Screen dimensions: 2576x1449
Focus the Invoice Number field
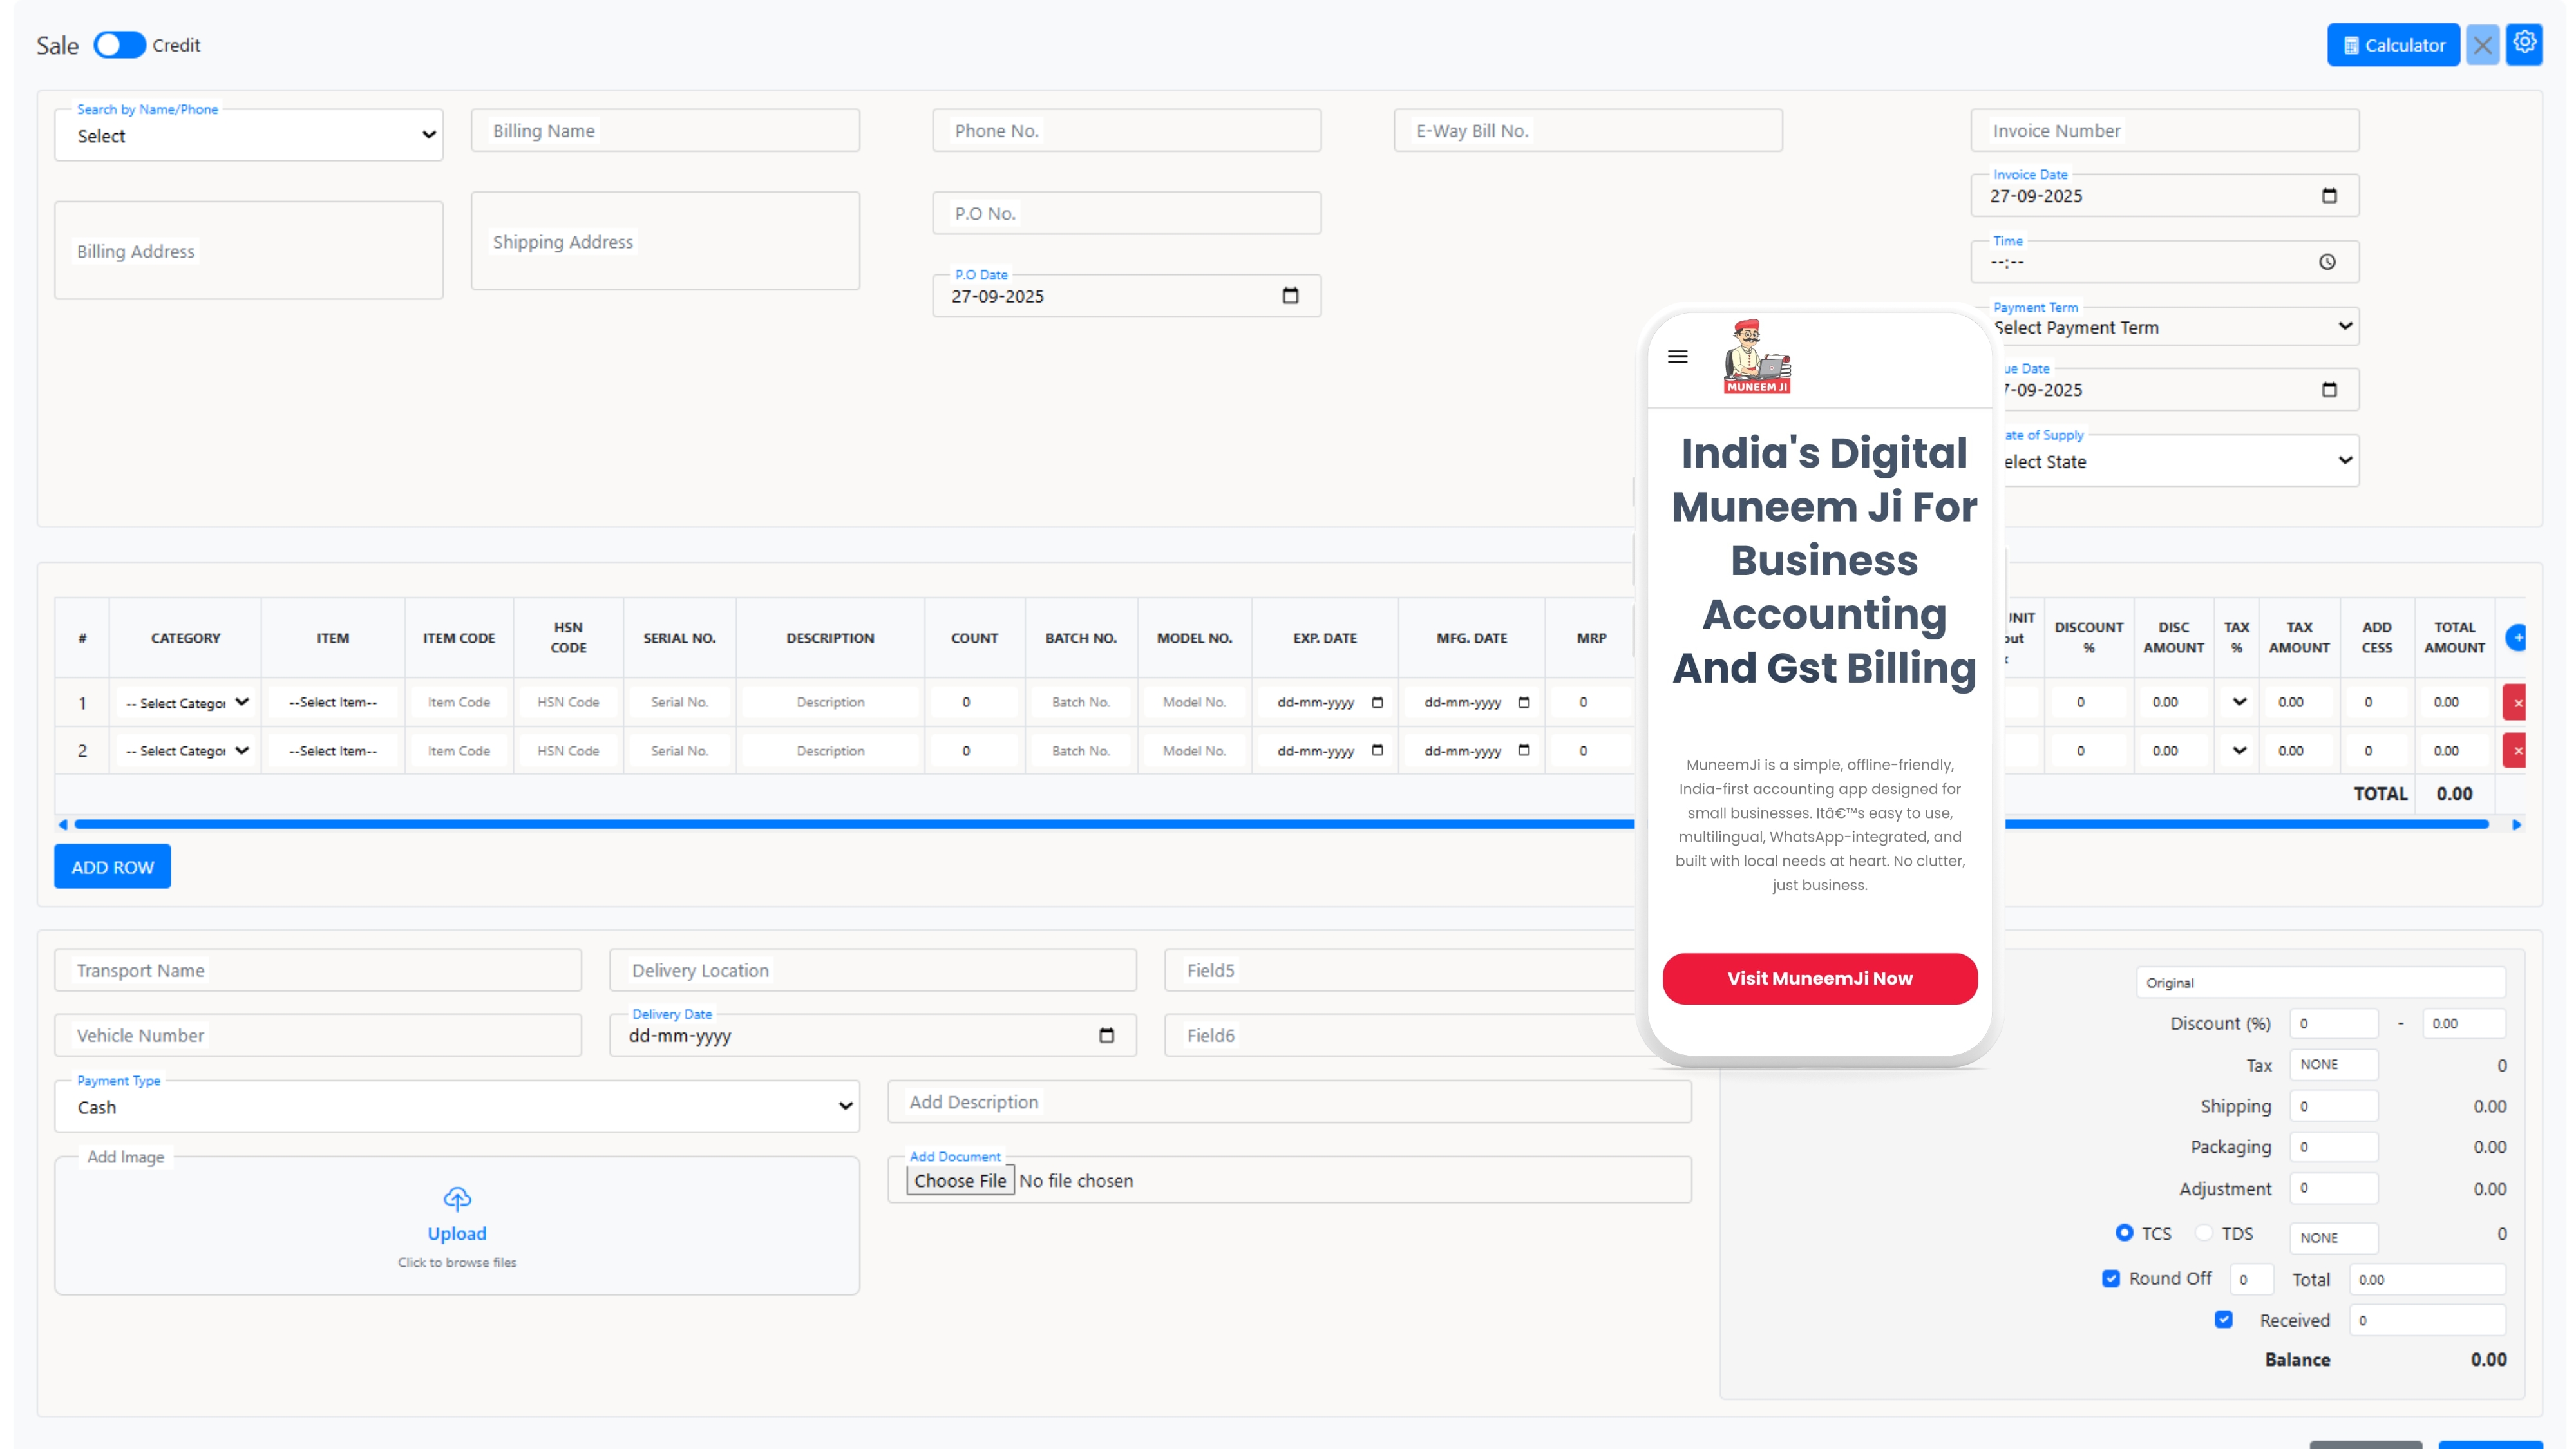2165,131
